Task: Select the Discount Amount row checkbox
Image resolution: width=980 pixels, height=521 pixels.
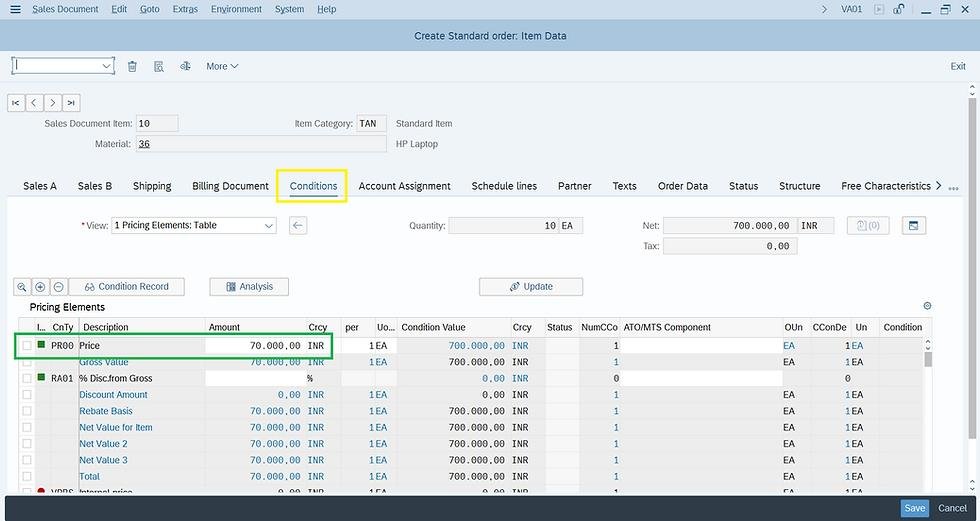Action: click(x=27, y=395)
